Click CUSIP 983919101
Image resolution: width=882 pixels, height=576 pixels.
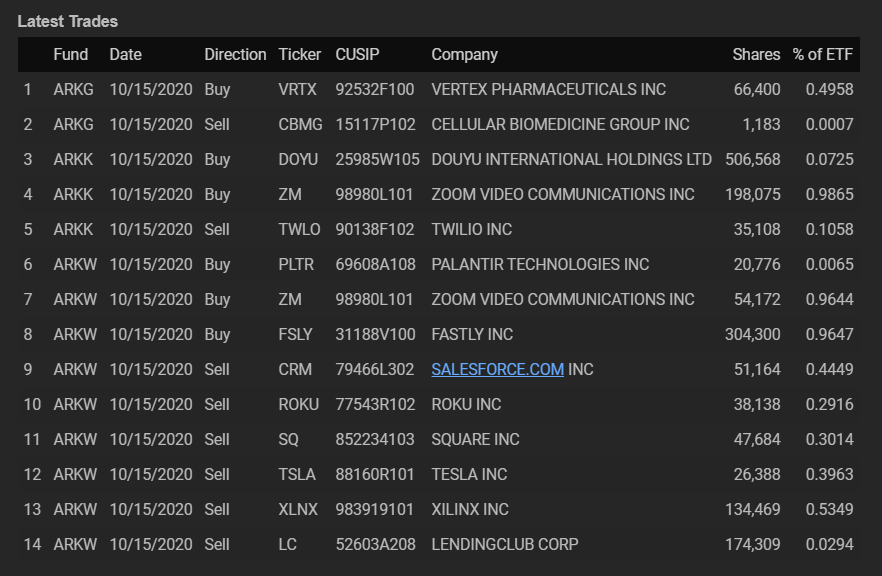375,510
